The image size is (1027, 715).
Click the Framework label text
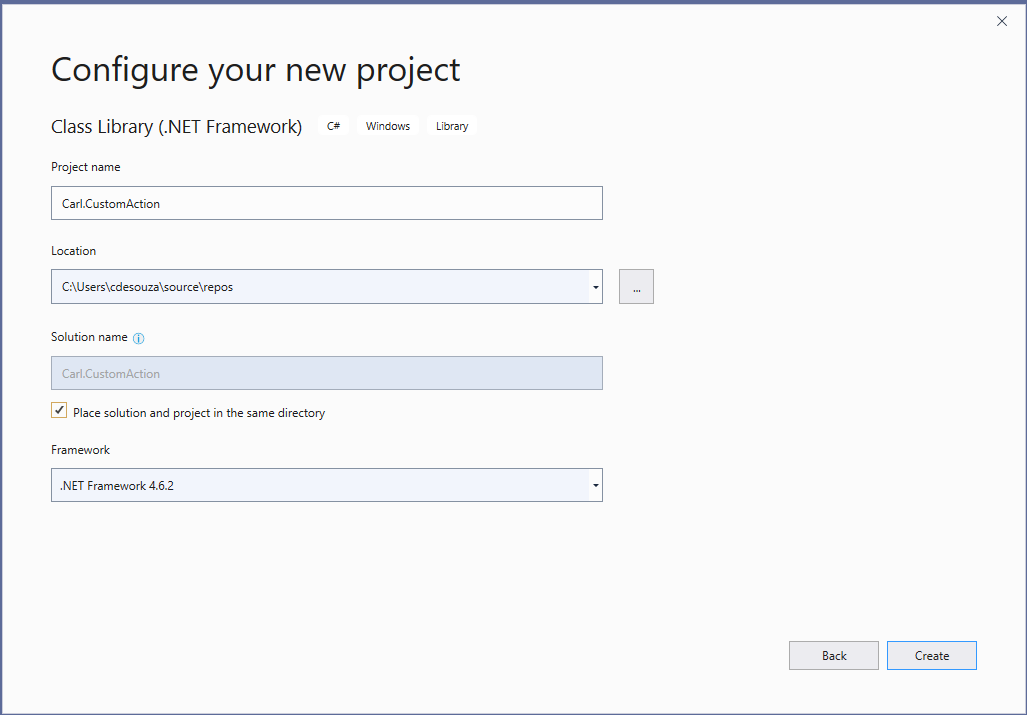click(80, 449)
